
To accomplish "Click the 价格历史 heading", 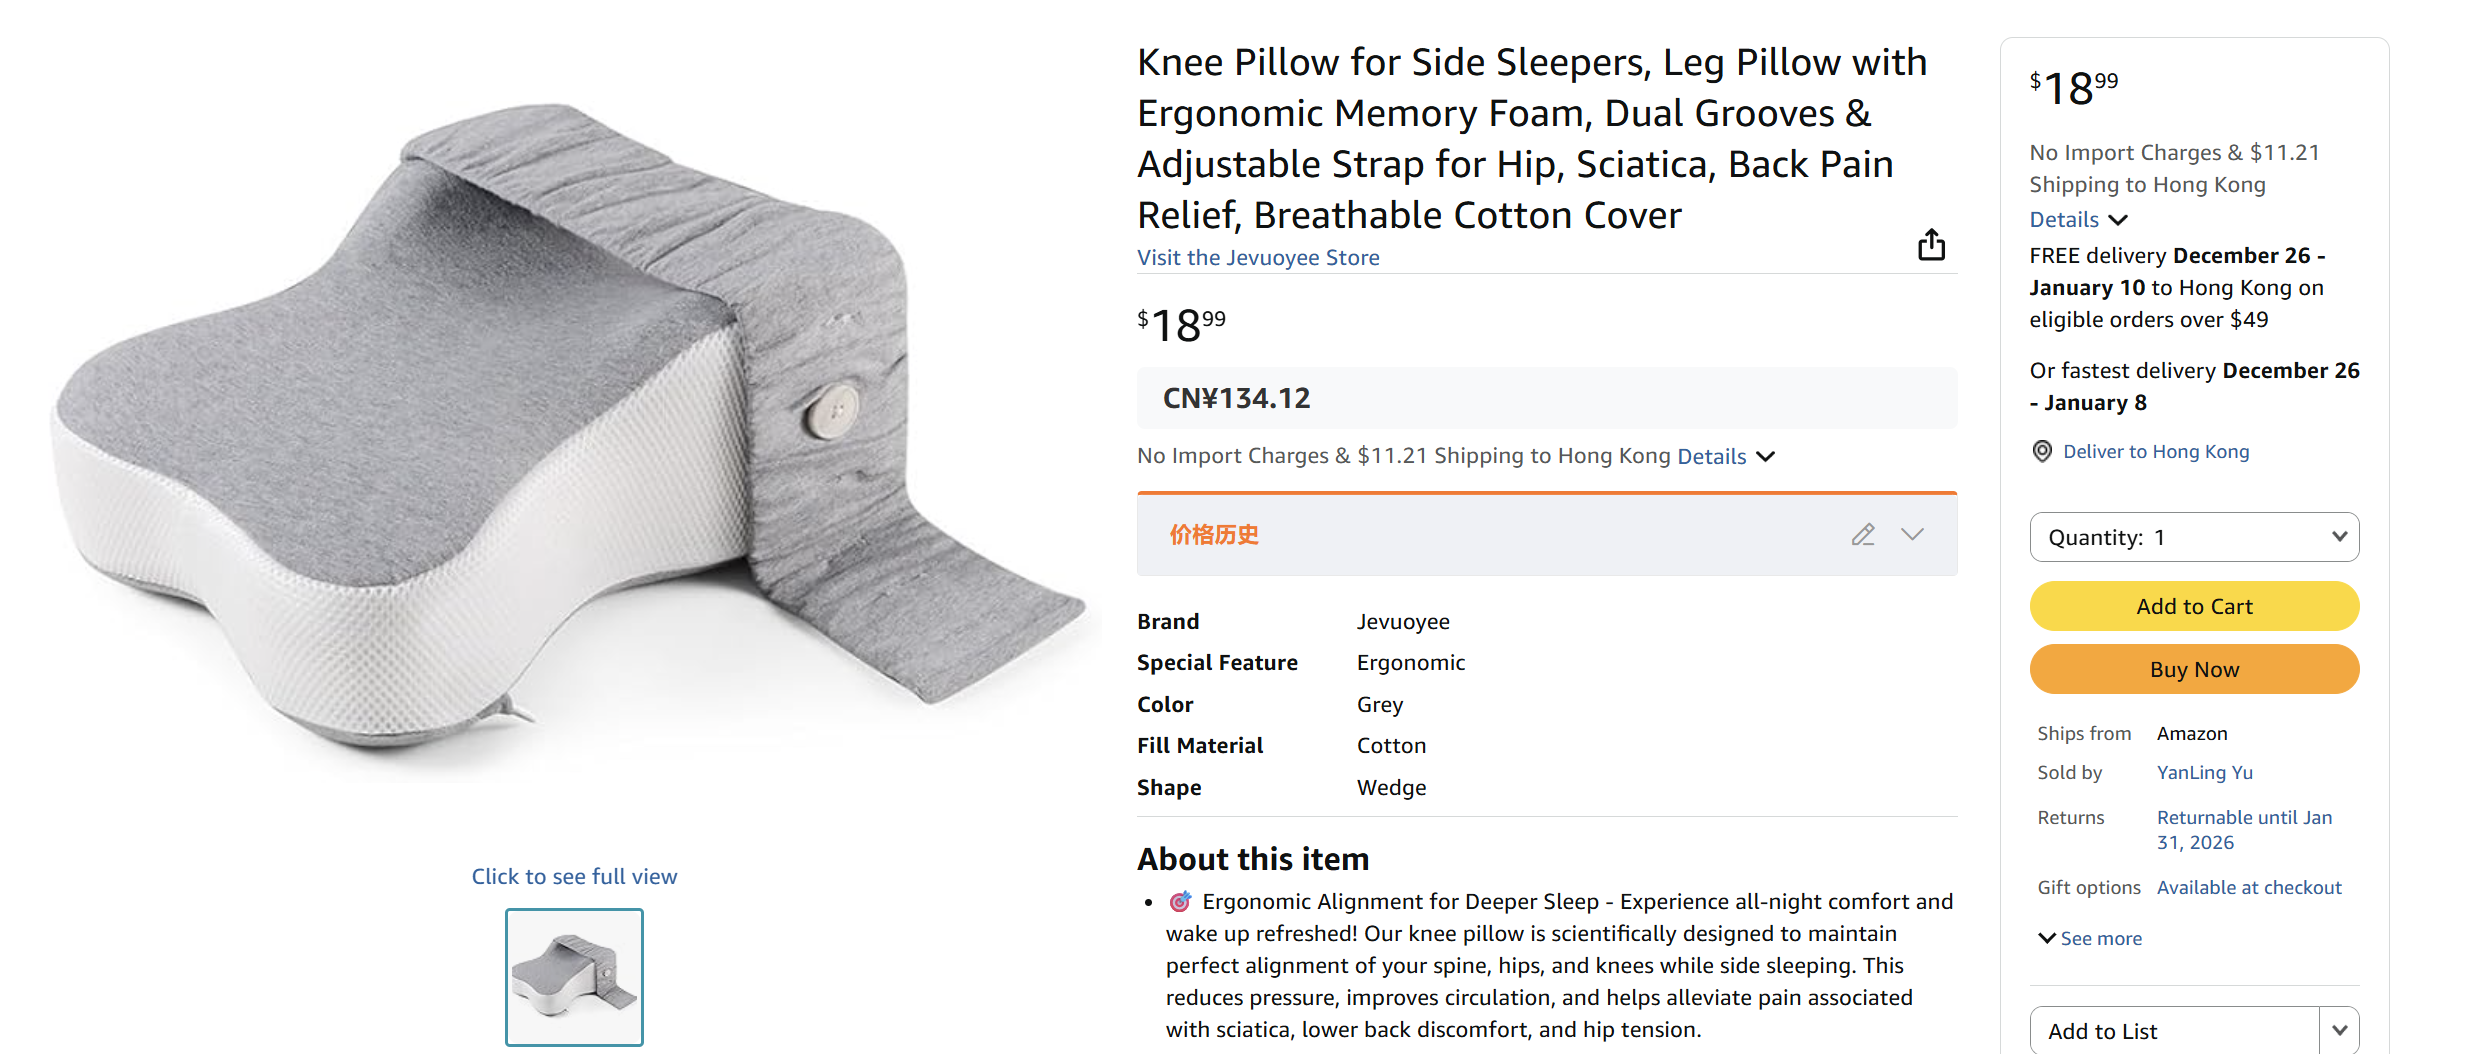I will pos(1214,535).
